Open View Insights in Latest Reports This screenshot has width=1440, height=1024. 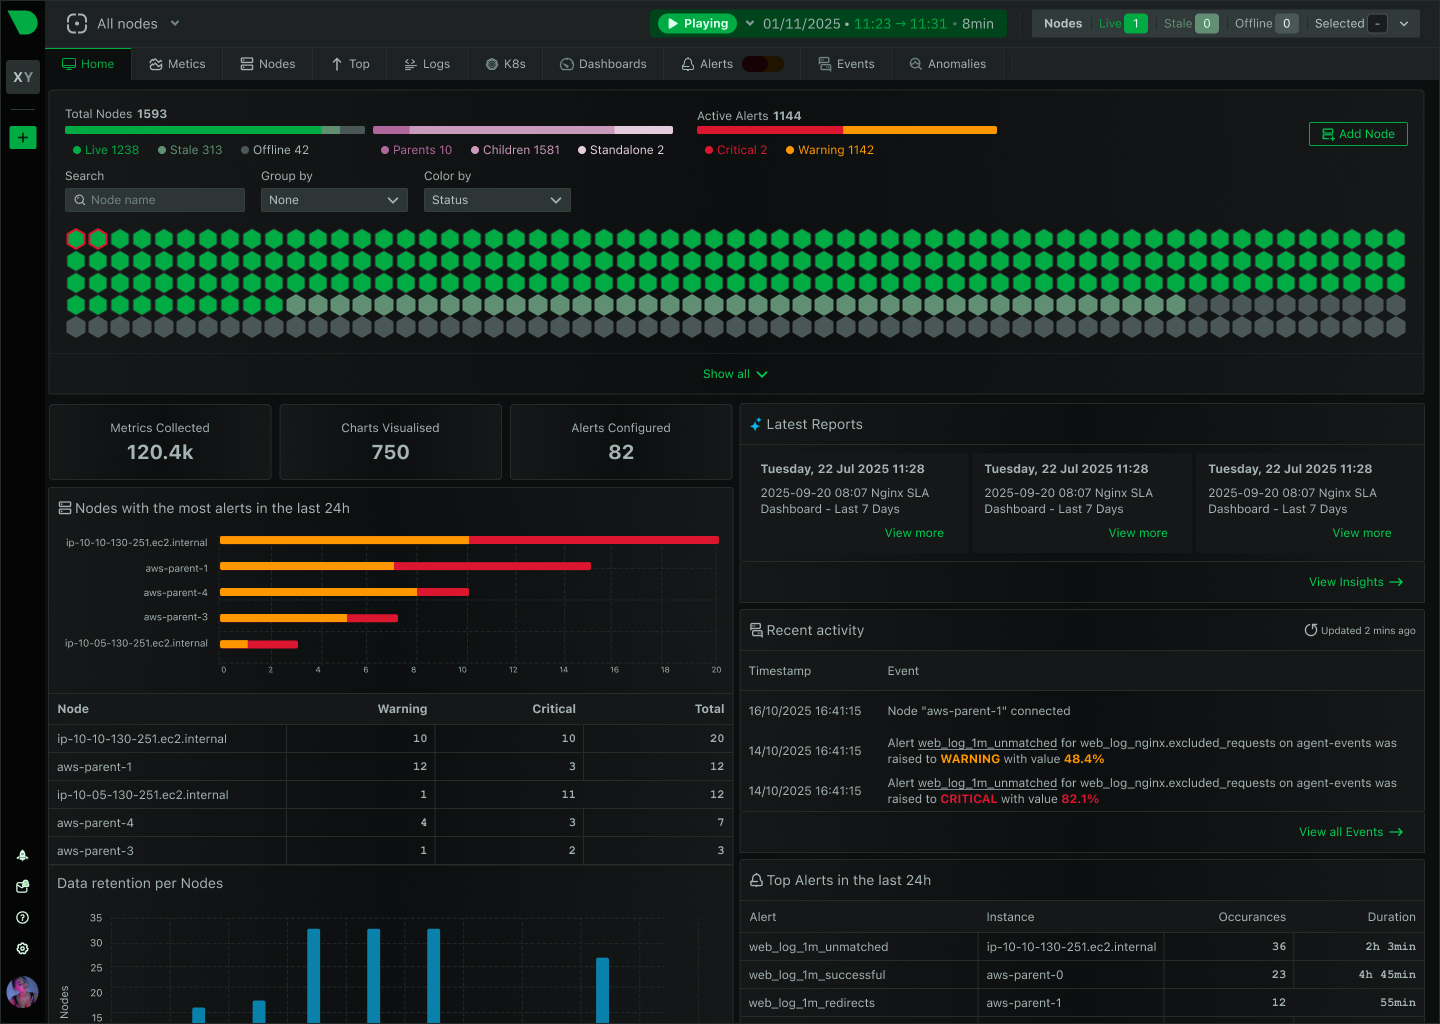click(1355, 581)
